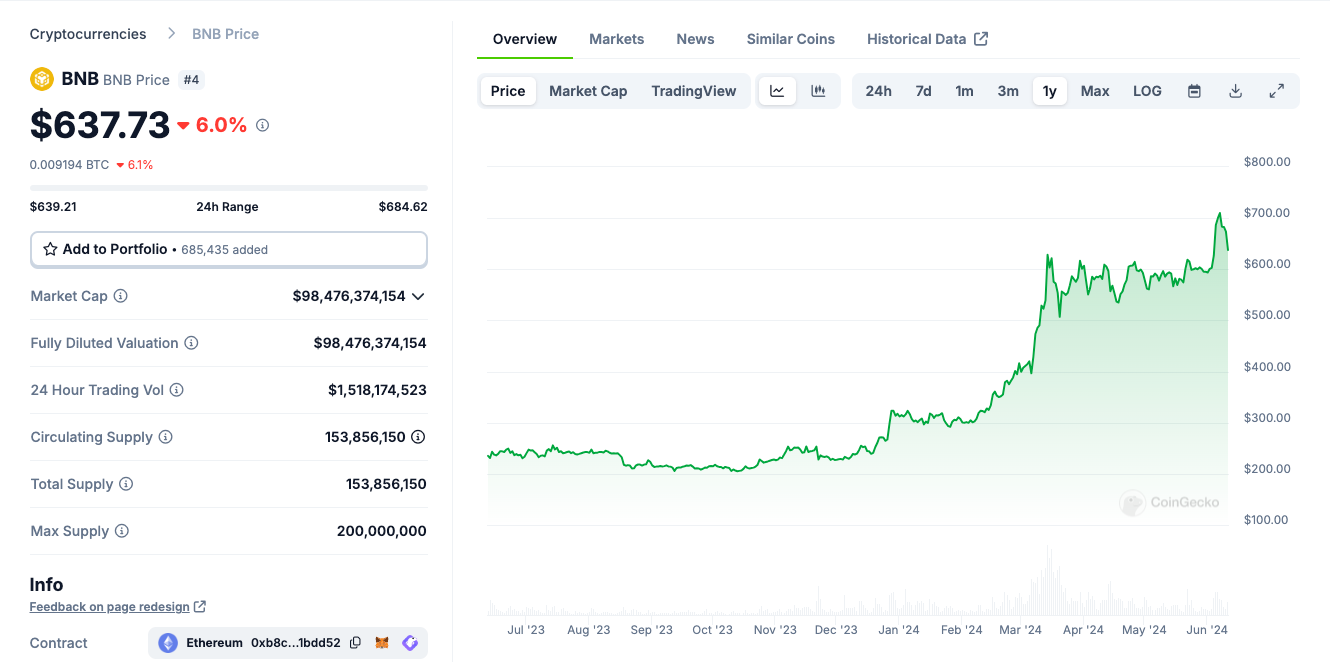Click the June 2024 peak on price chart
Screen dimensions: 1330x662
click(x=1219, y=213)
